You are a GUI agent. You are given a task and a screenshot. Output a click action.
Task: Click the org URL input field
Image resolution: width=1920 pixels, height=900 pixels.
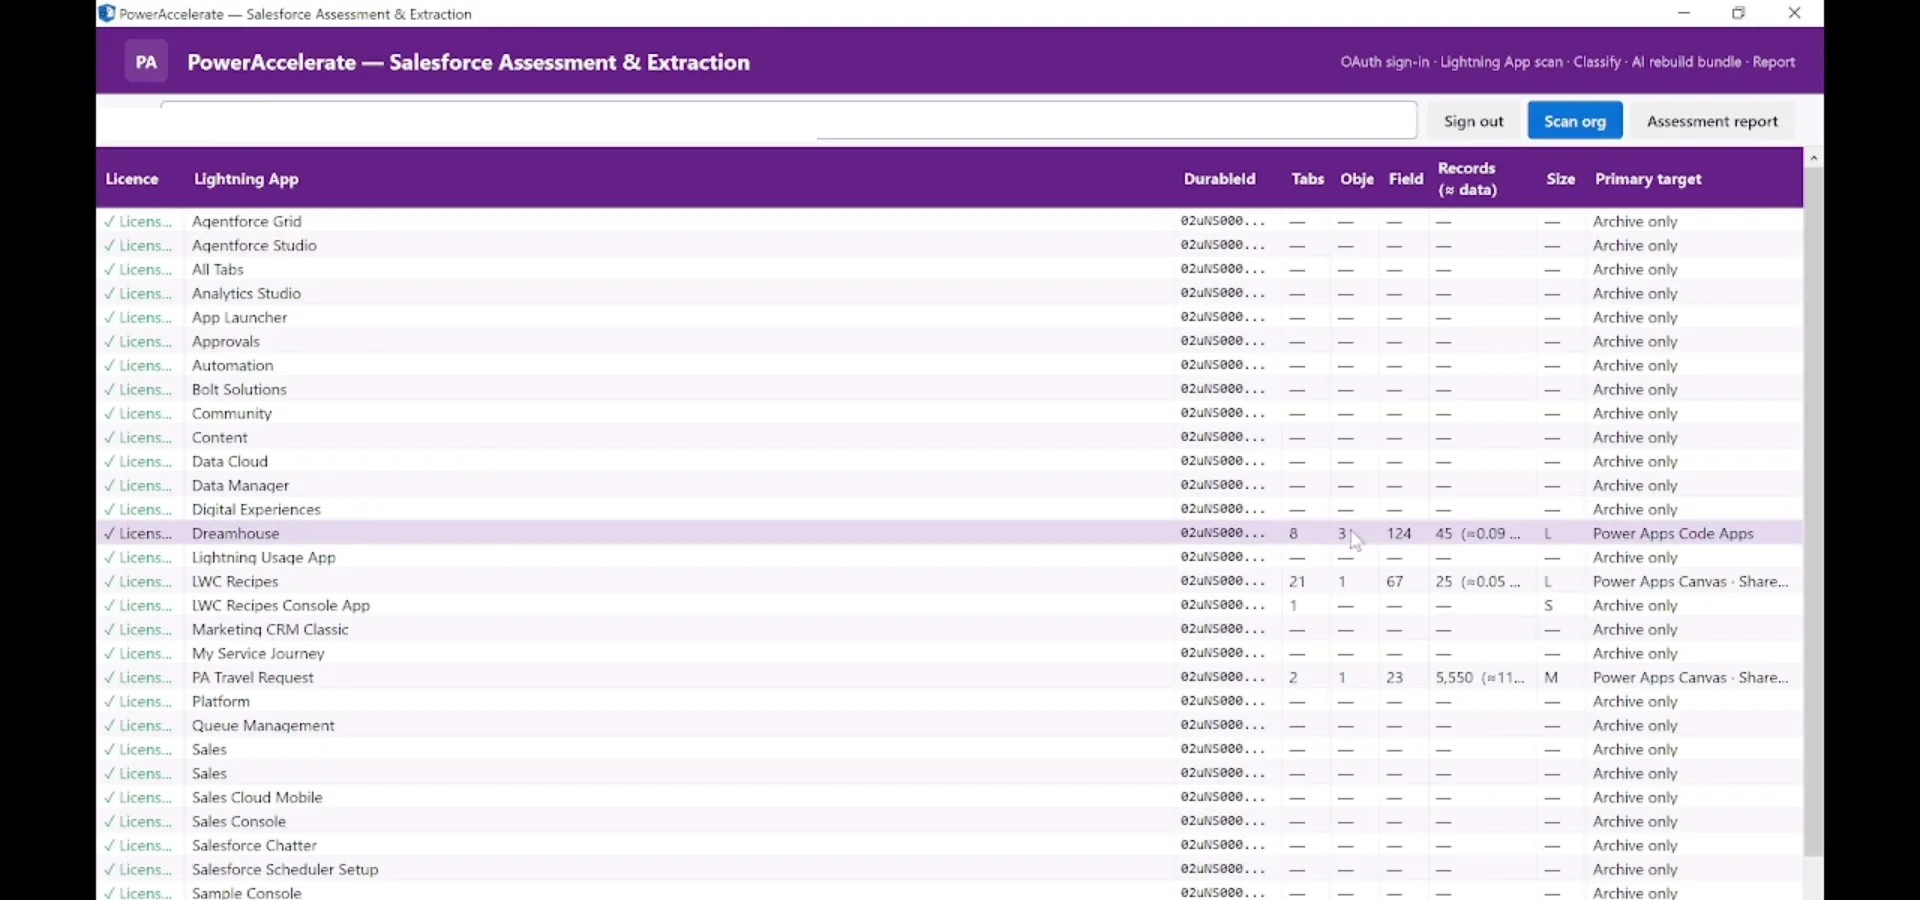tap(788, 120)
